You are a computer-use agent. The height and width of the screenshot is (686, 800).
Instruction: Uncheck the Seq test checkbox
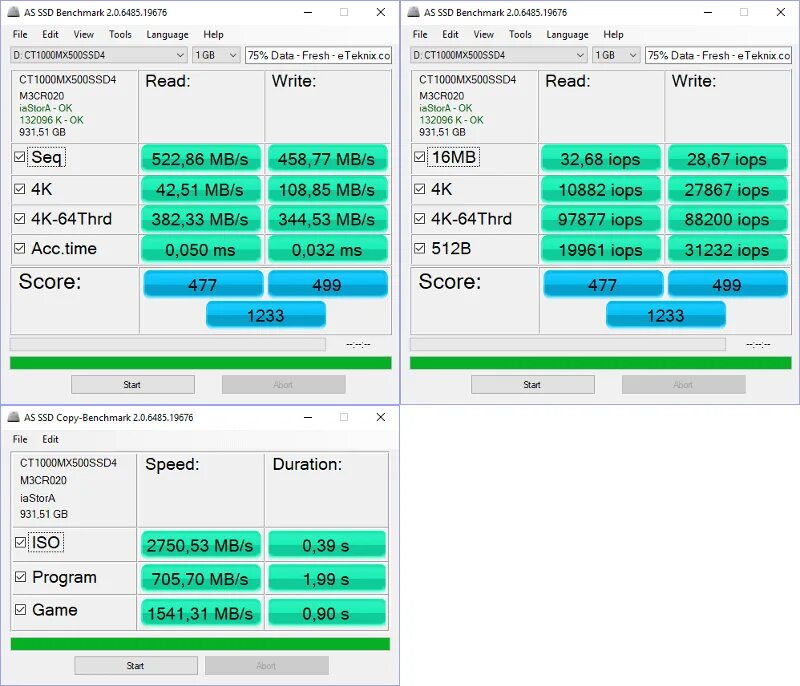(19, 157)
